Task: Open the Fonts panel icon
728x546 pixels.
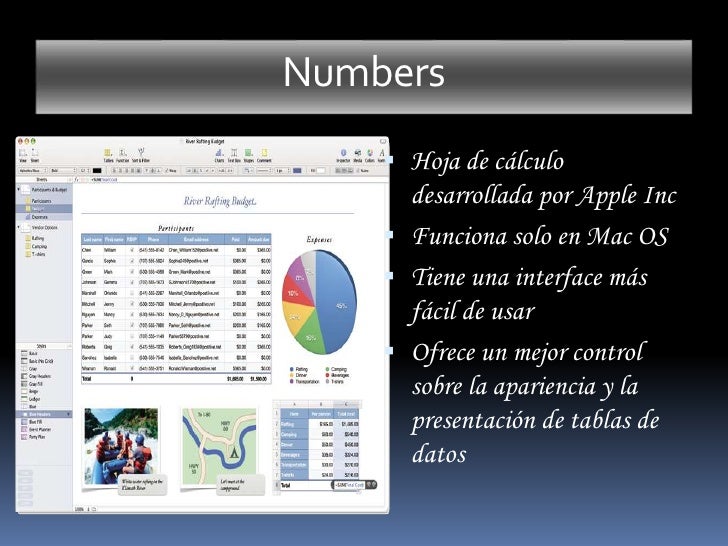Action: 382,155
